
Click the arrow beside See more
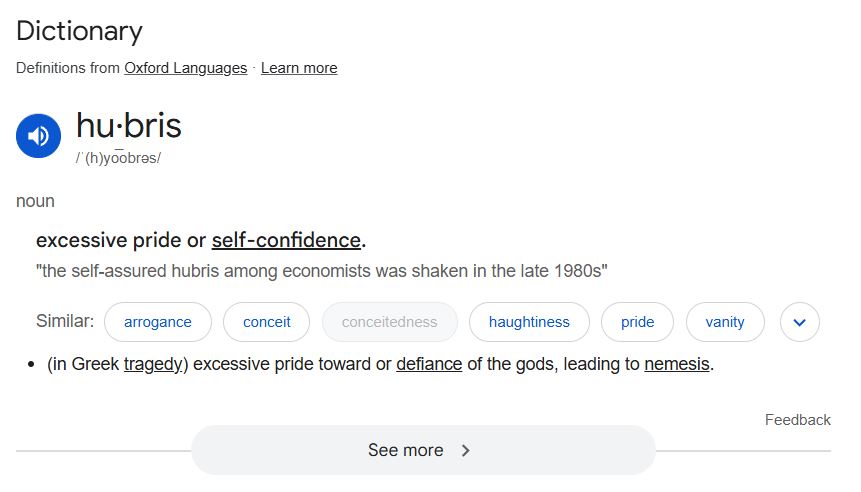[x=465, y=450]
